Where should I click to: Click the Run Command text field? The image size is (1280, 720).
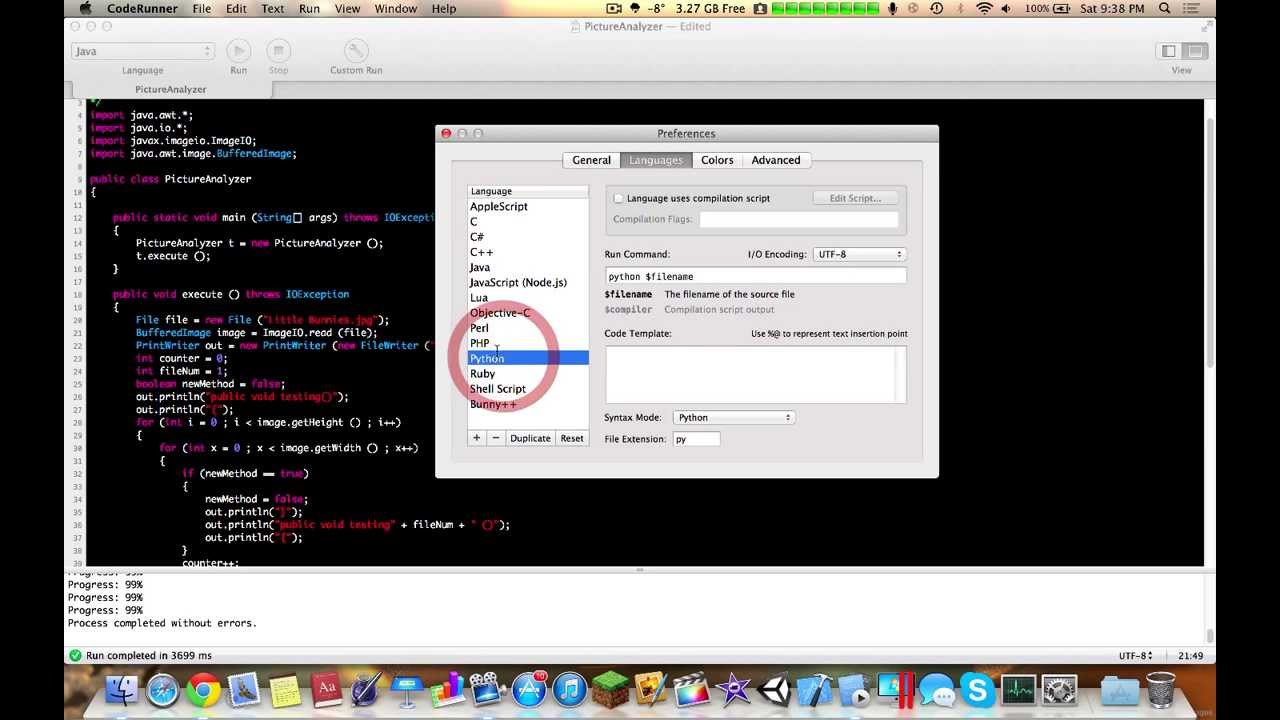click(x=756, y=276)
